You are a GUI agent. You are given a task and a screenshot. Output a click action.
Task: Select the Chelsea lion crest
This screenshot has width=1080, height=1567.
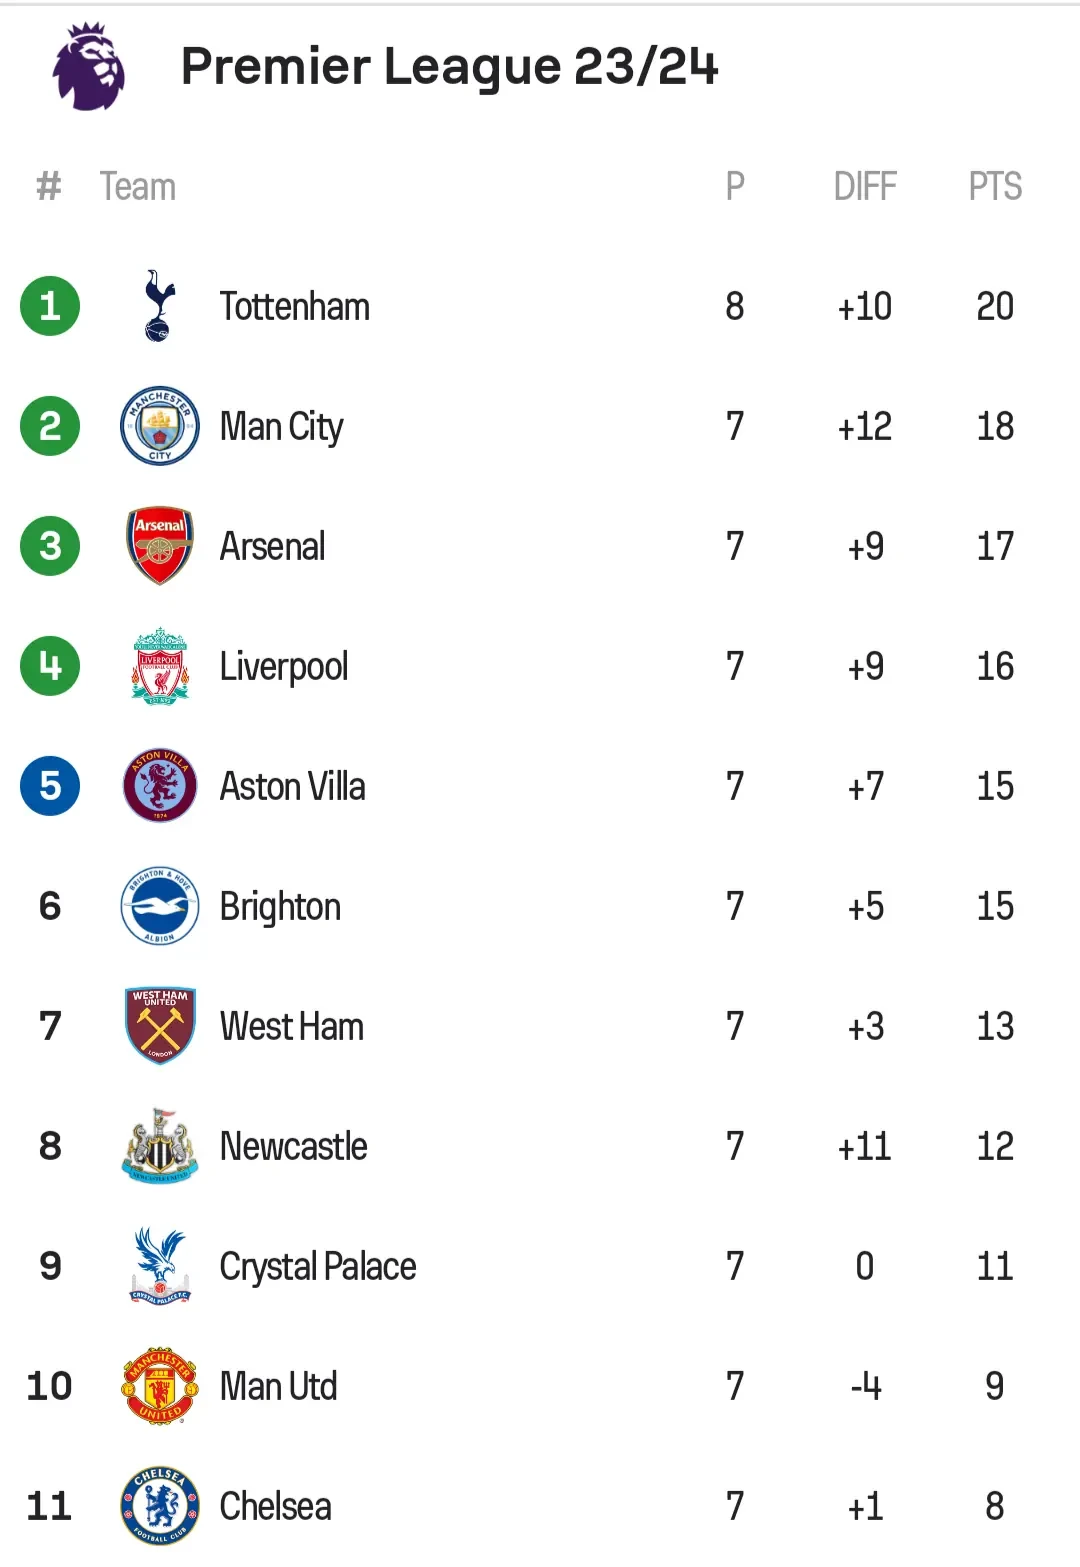(160, 1506)
